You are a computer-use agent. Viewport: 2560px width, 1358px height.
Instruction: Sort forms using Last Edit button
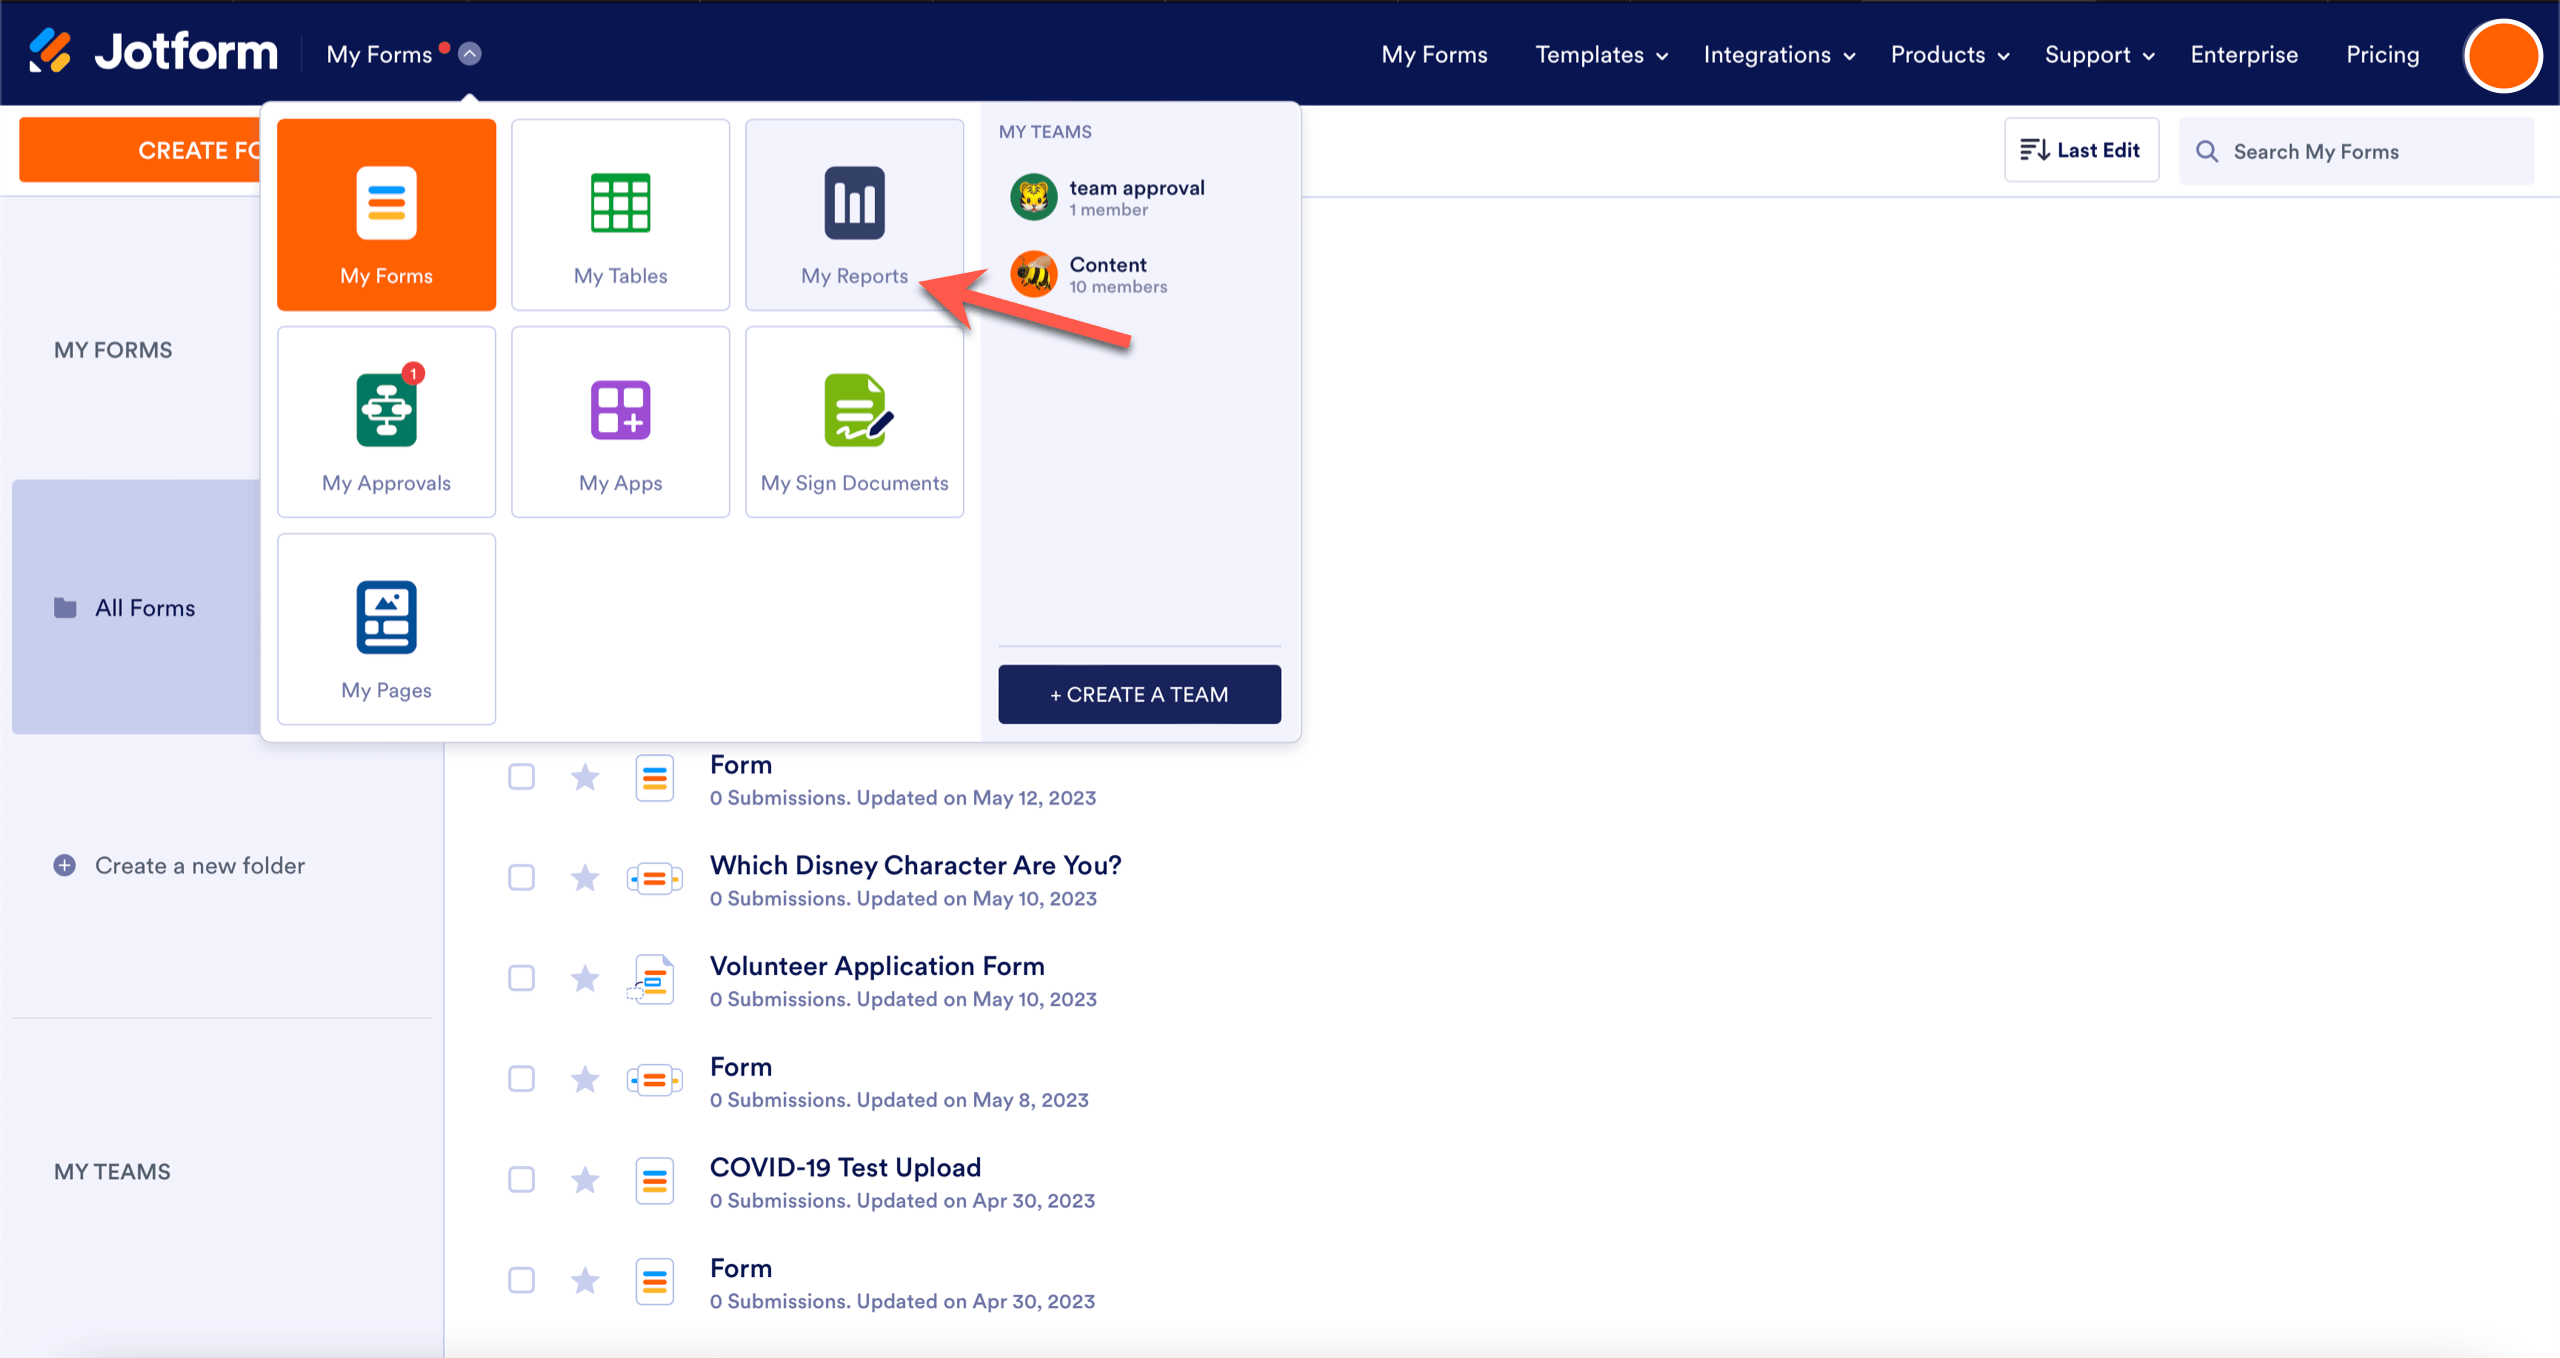[x=2080, y=150]
